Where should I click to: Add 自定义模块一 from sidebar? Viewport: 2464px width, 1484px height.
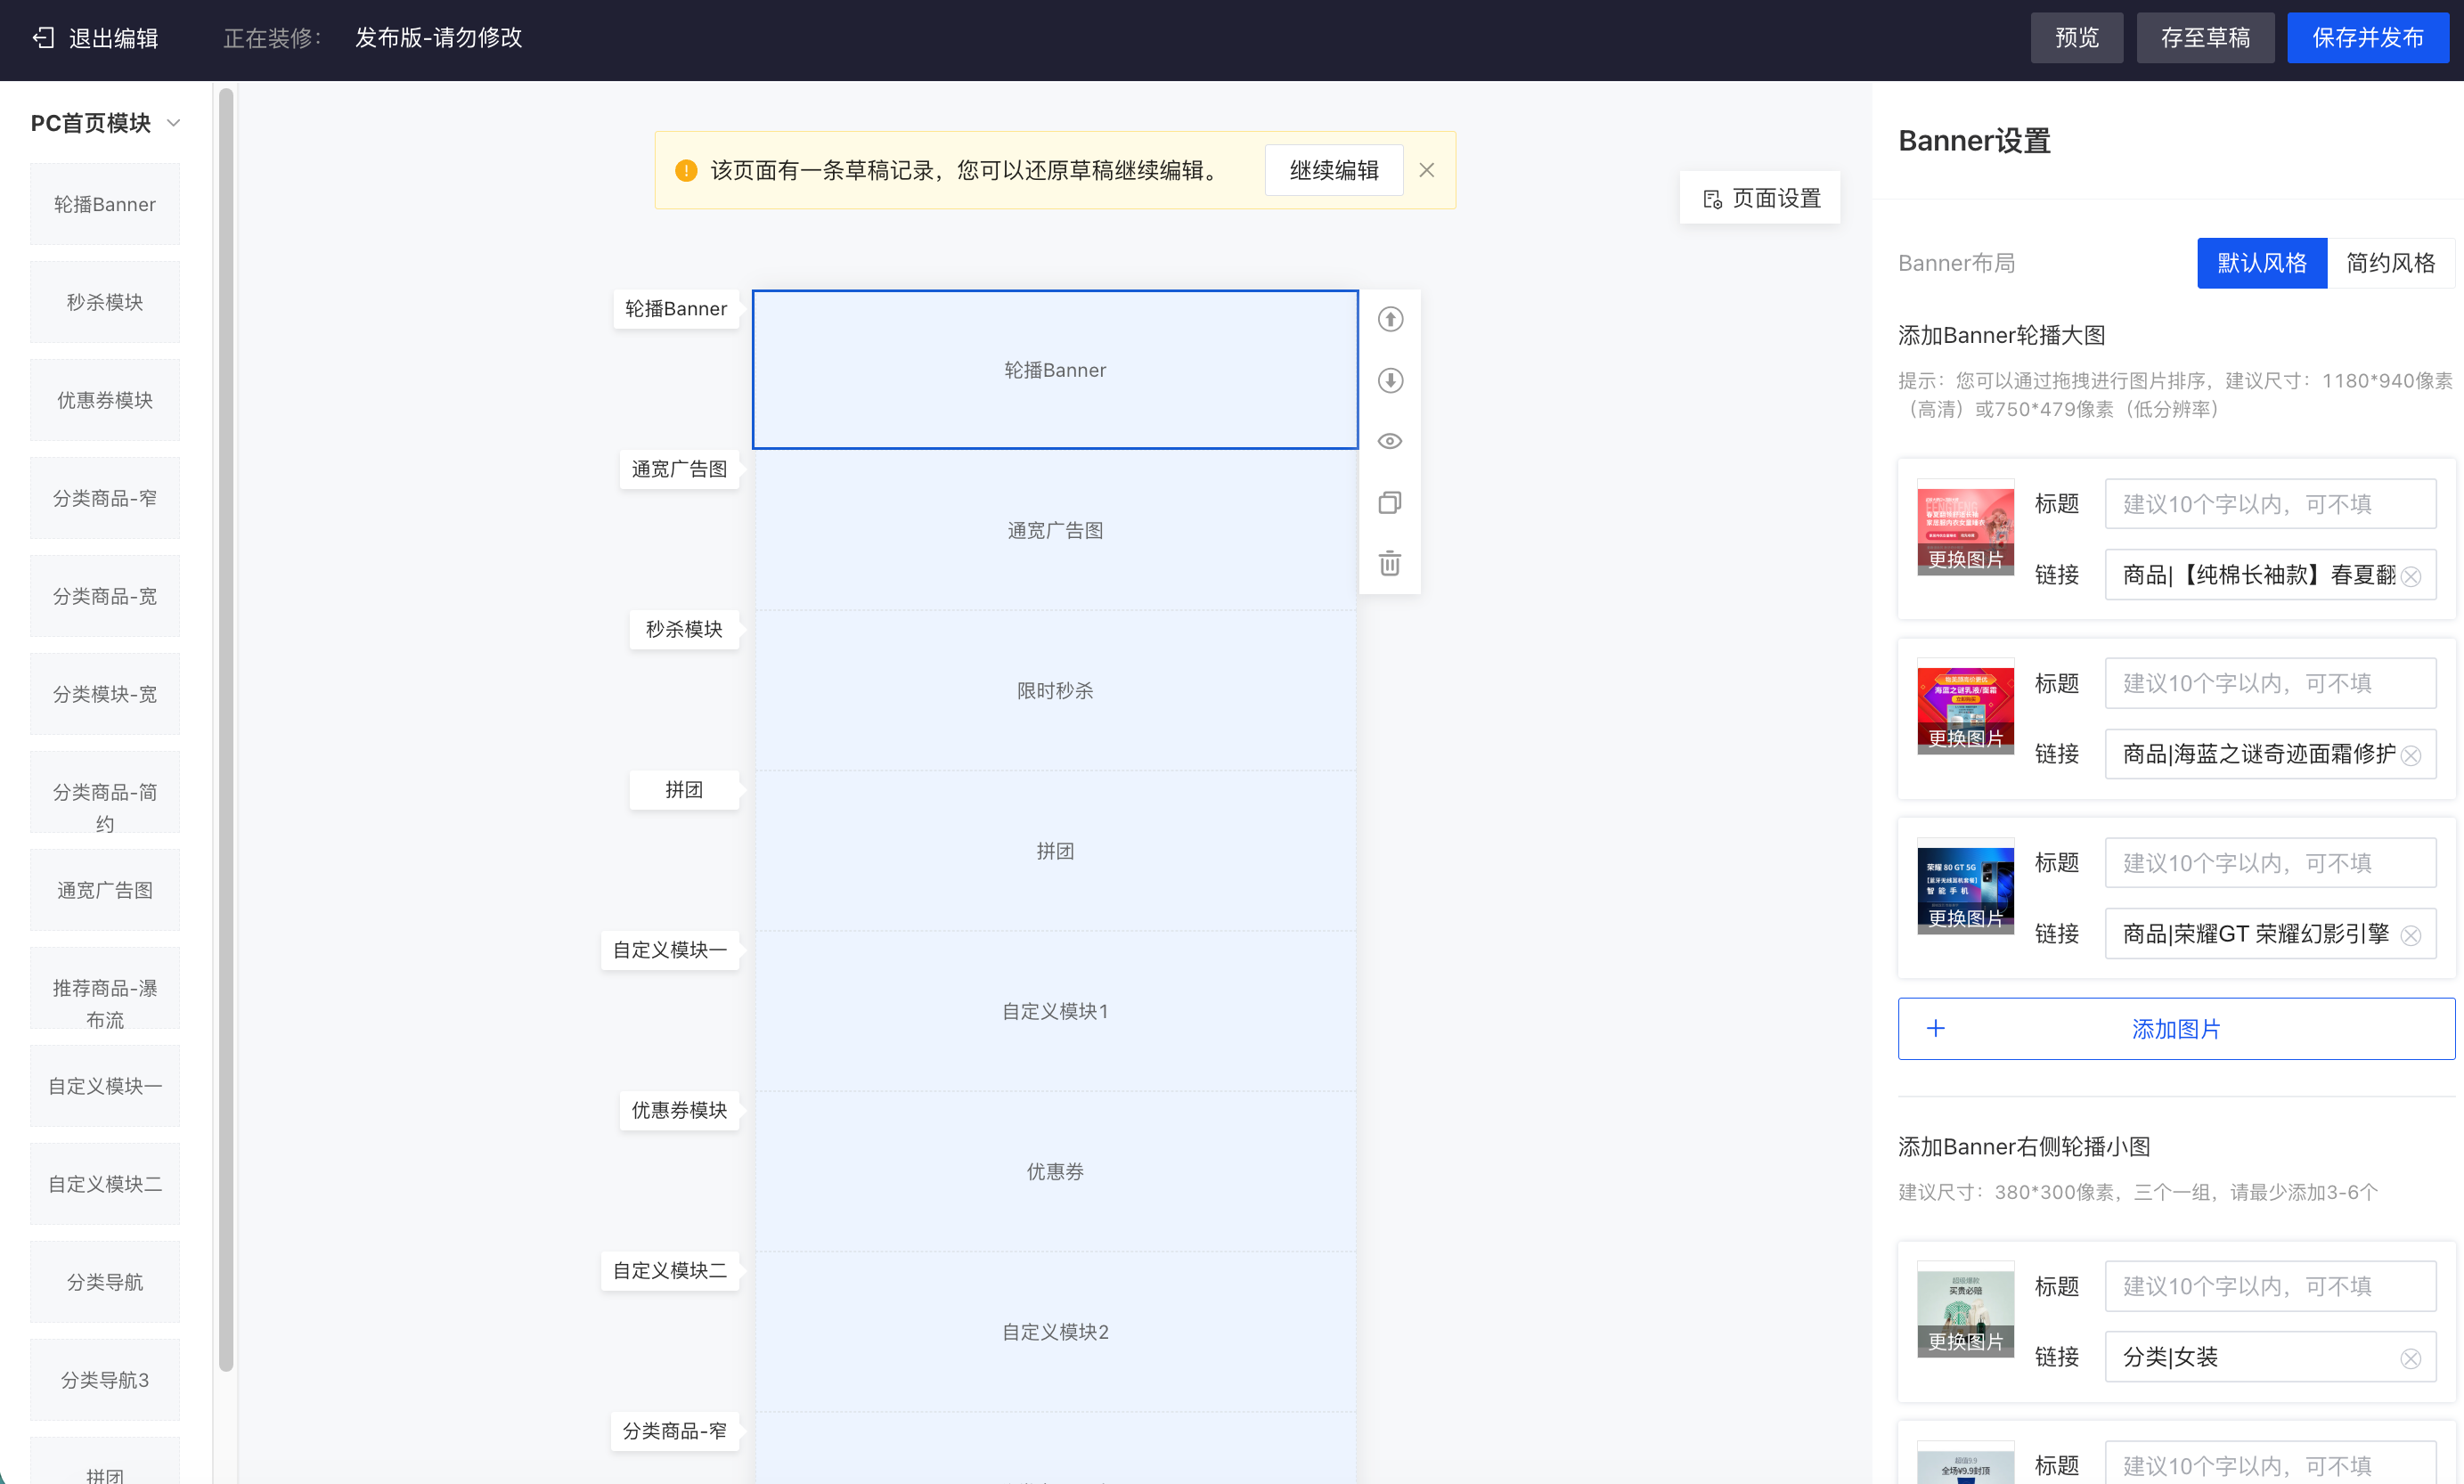click(x=105, y=1086)
